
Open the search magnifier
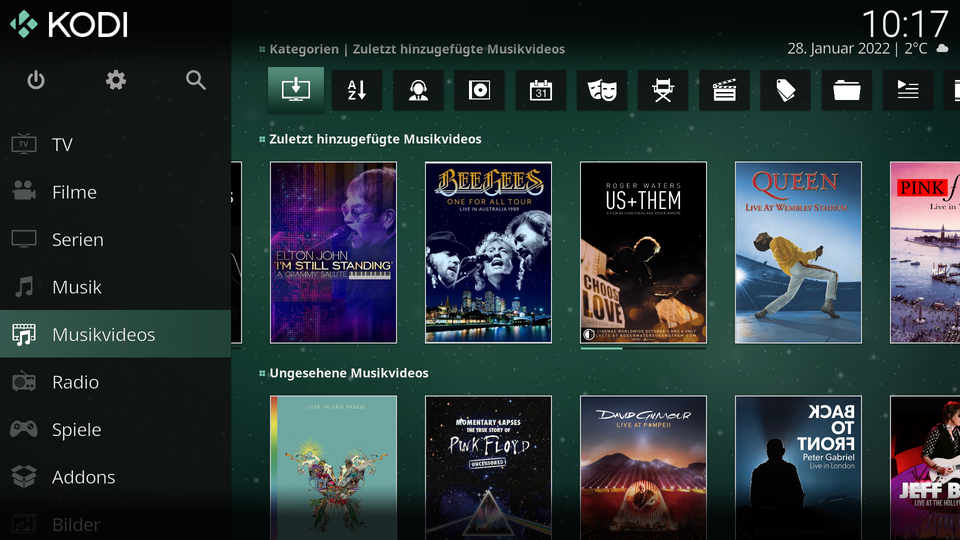(x=196, y=80)
